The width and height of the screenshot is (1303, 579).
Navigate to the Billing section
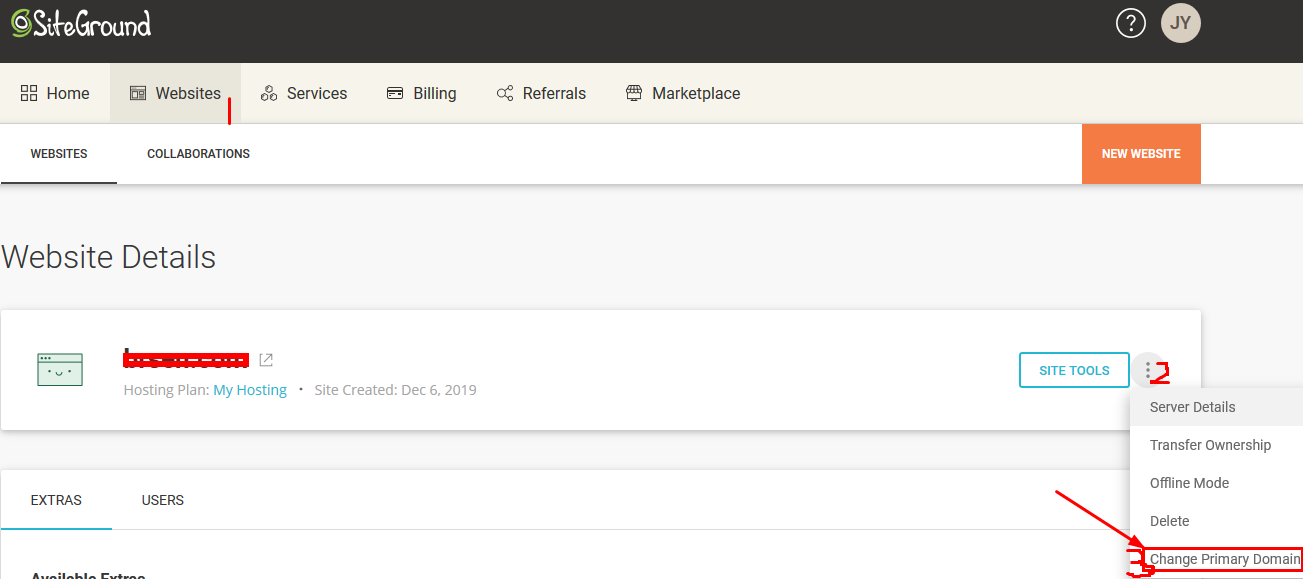421,93
